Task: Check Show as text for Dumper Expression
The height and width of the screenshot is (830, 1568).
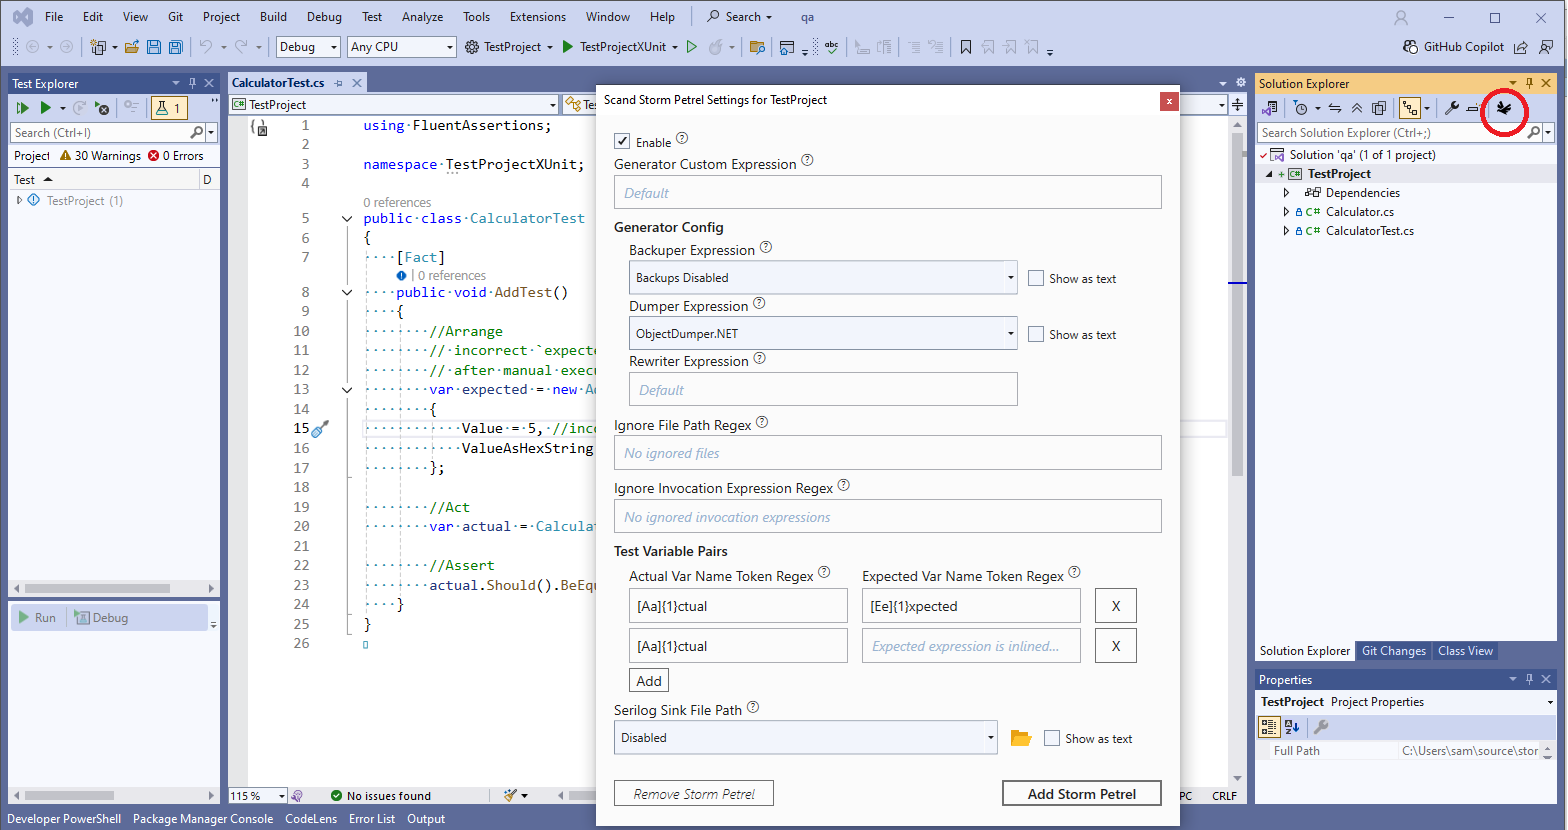Action: [1036, 334]
